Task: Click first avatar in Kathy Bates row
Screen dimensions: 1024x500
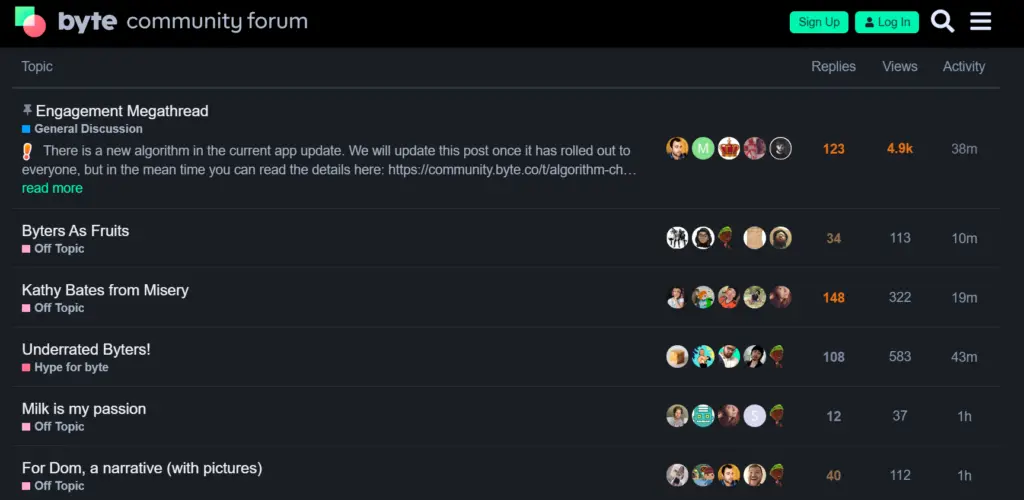Action: (677, 297)
